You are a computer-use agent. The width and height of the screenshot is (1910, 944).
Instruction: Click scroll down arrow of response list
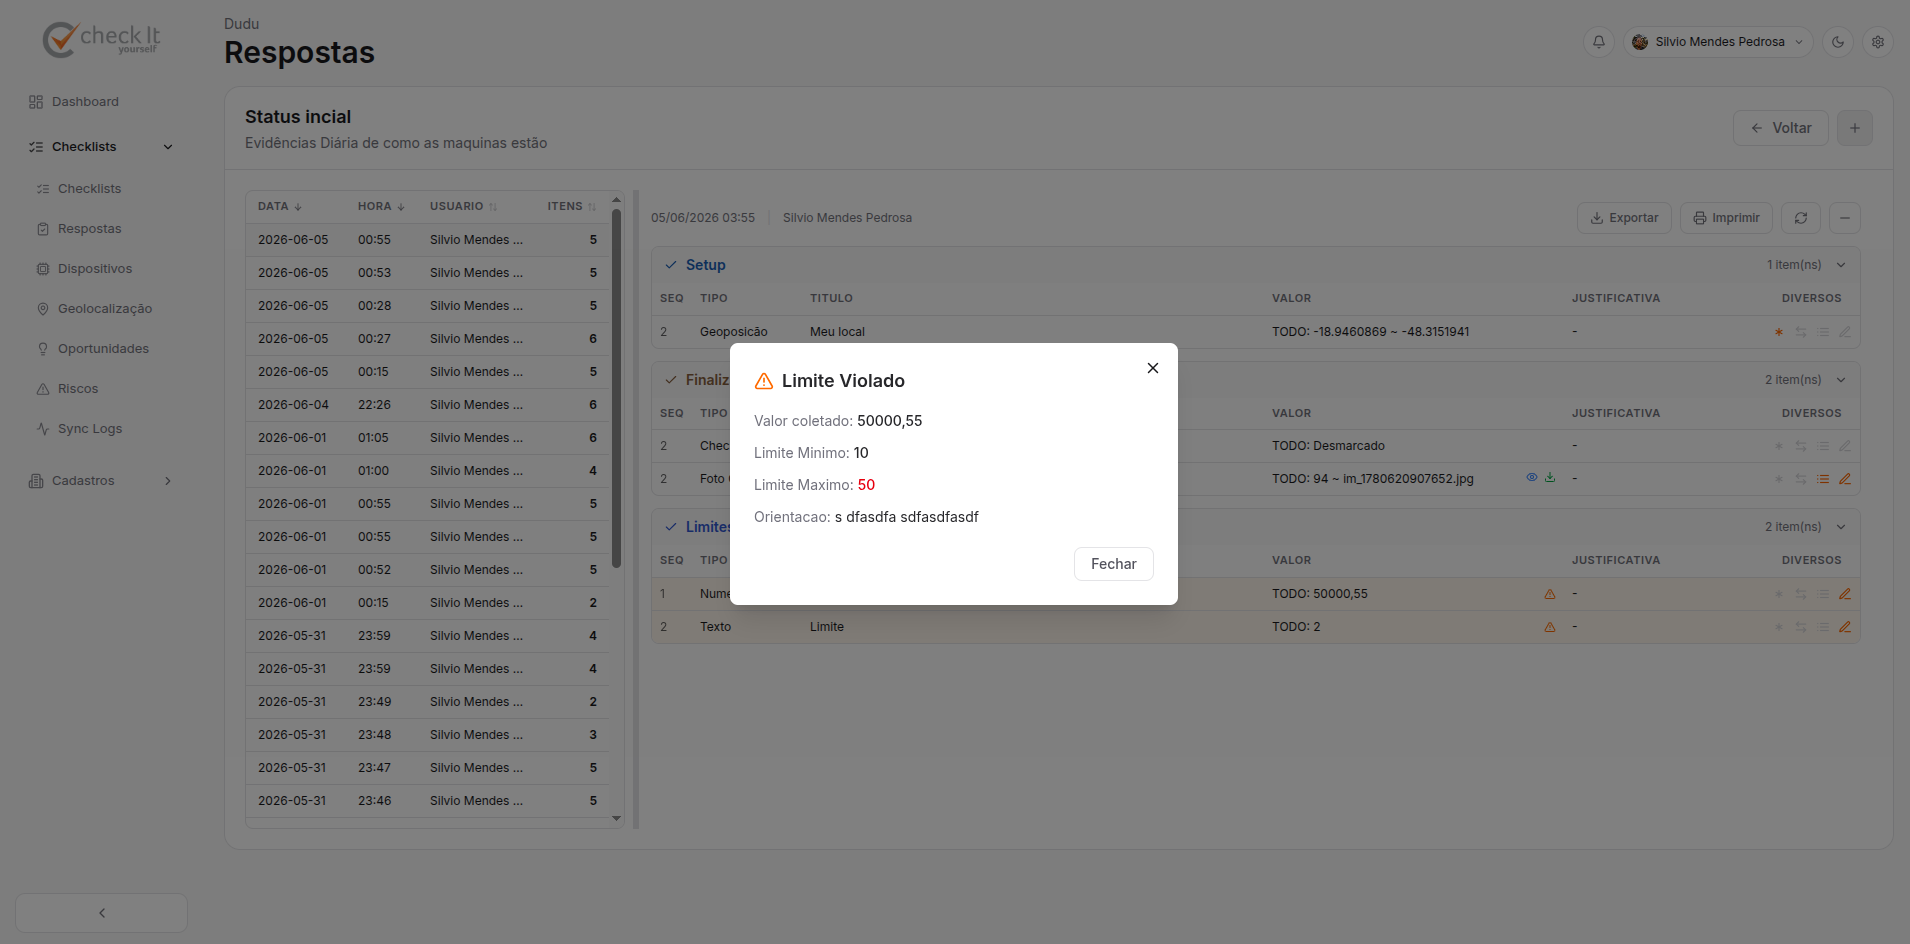(x=616, y=818)
